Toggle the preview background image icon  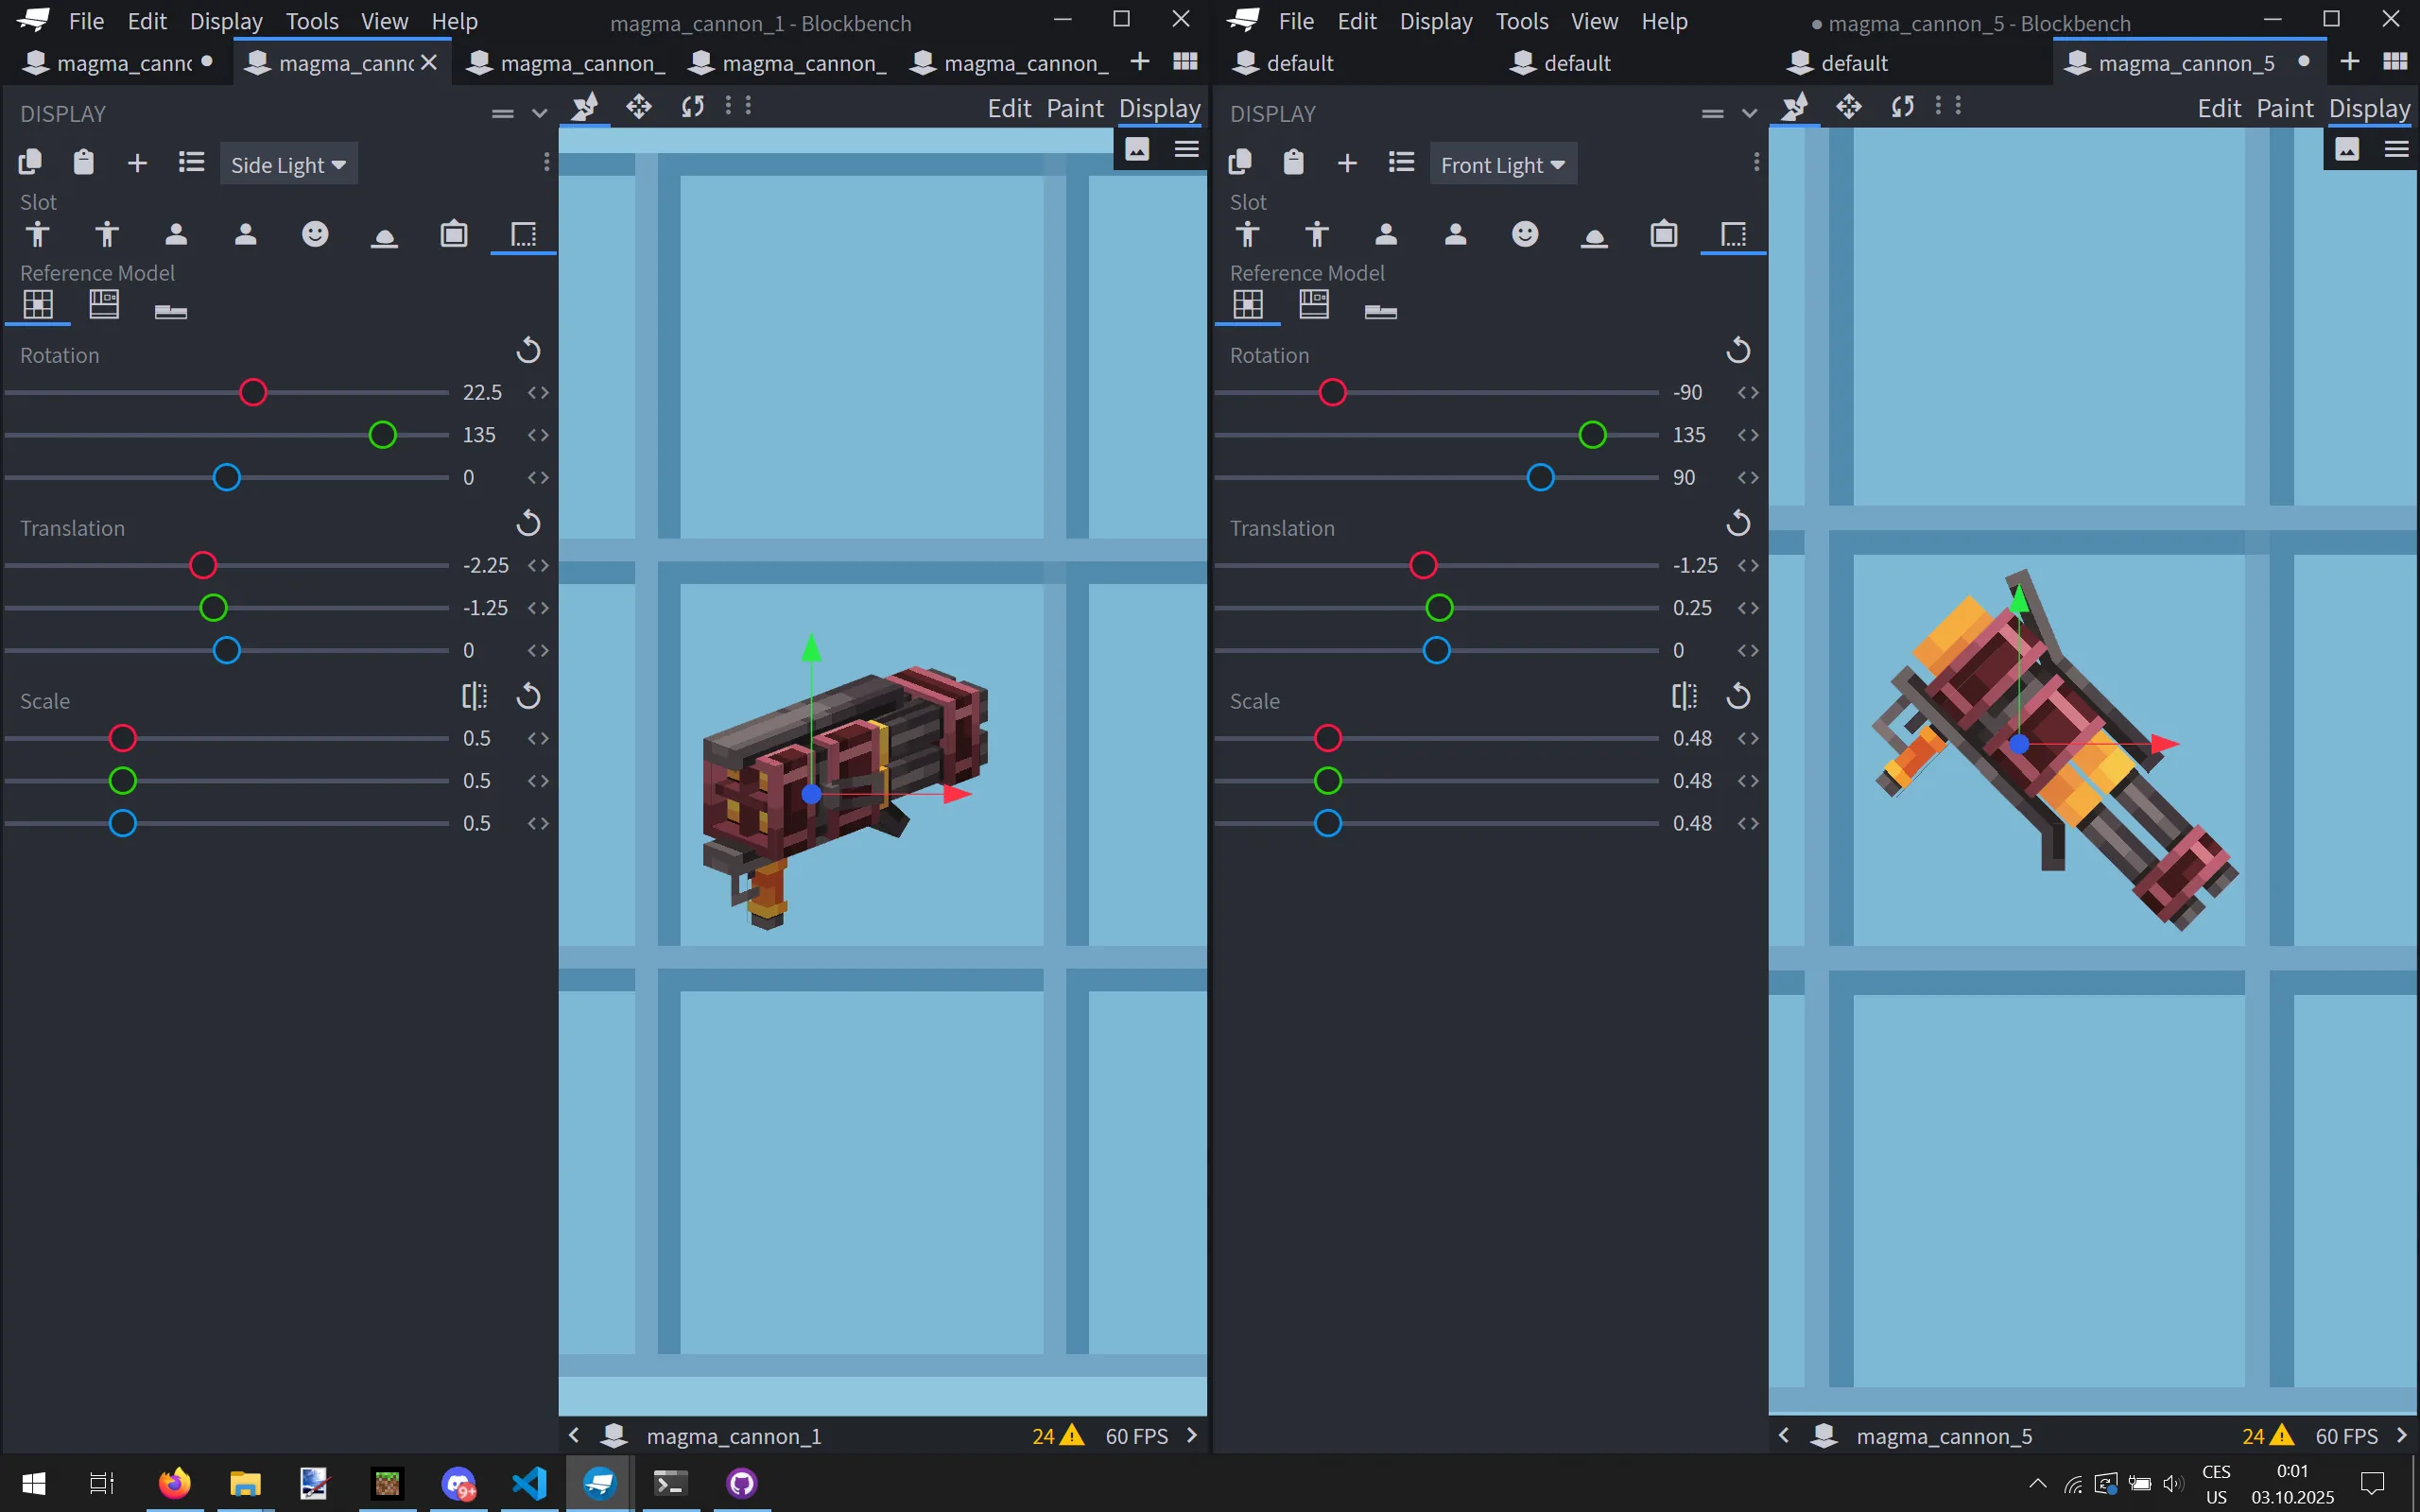pos(1137,148)
